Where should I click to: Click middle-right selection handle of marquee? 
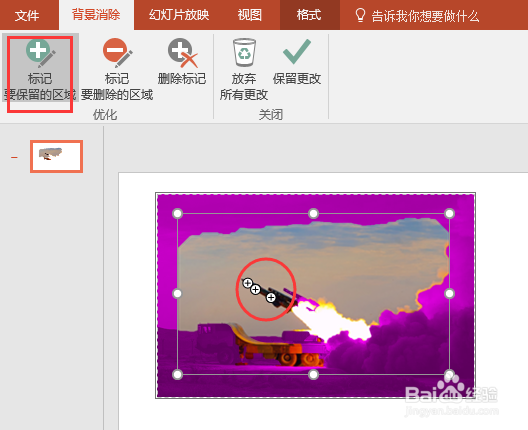[449, 294]
